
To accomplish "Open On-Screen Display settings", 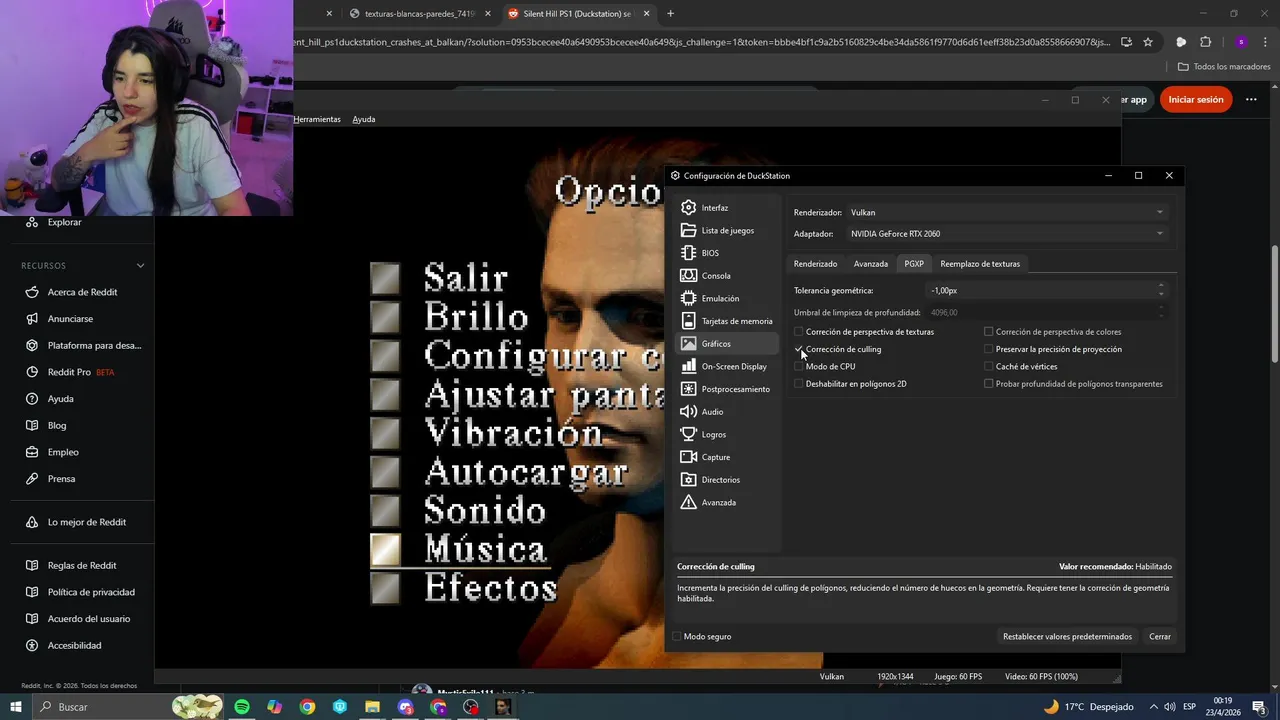I will (727, 367).
